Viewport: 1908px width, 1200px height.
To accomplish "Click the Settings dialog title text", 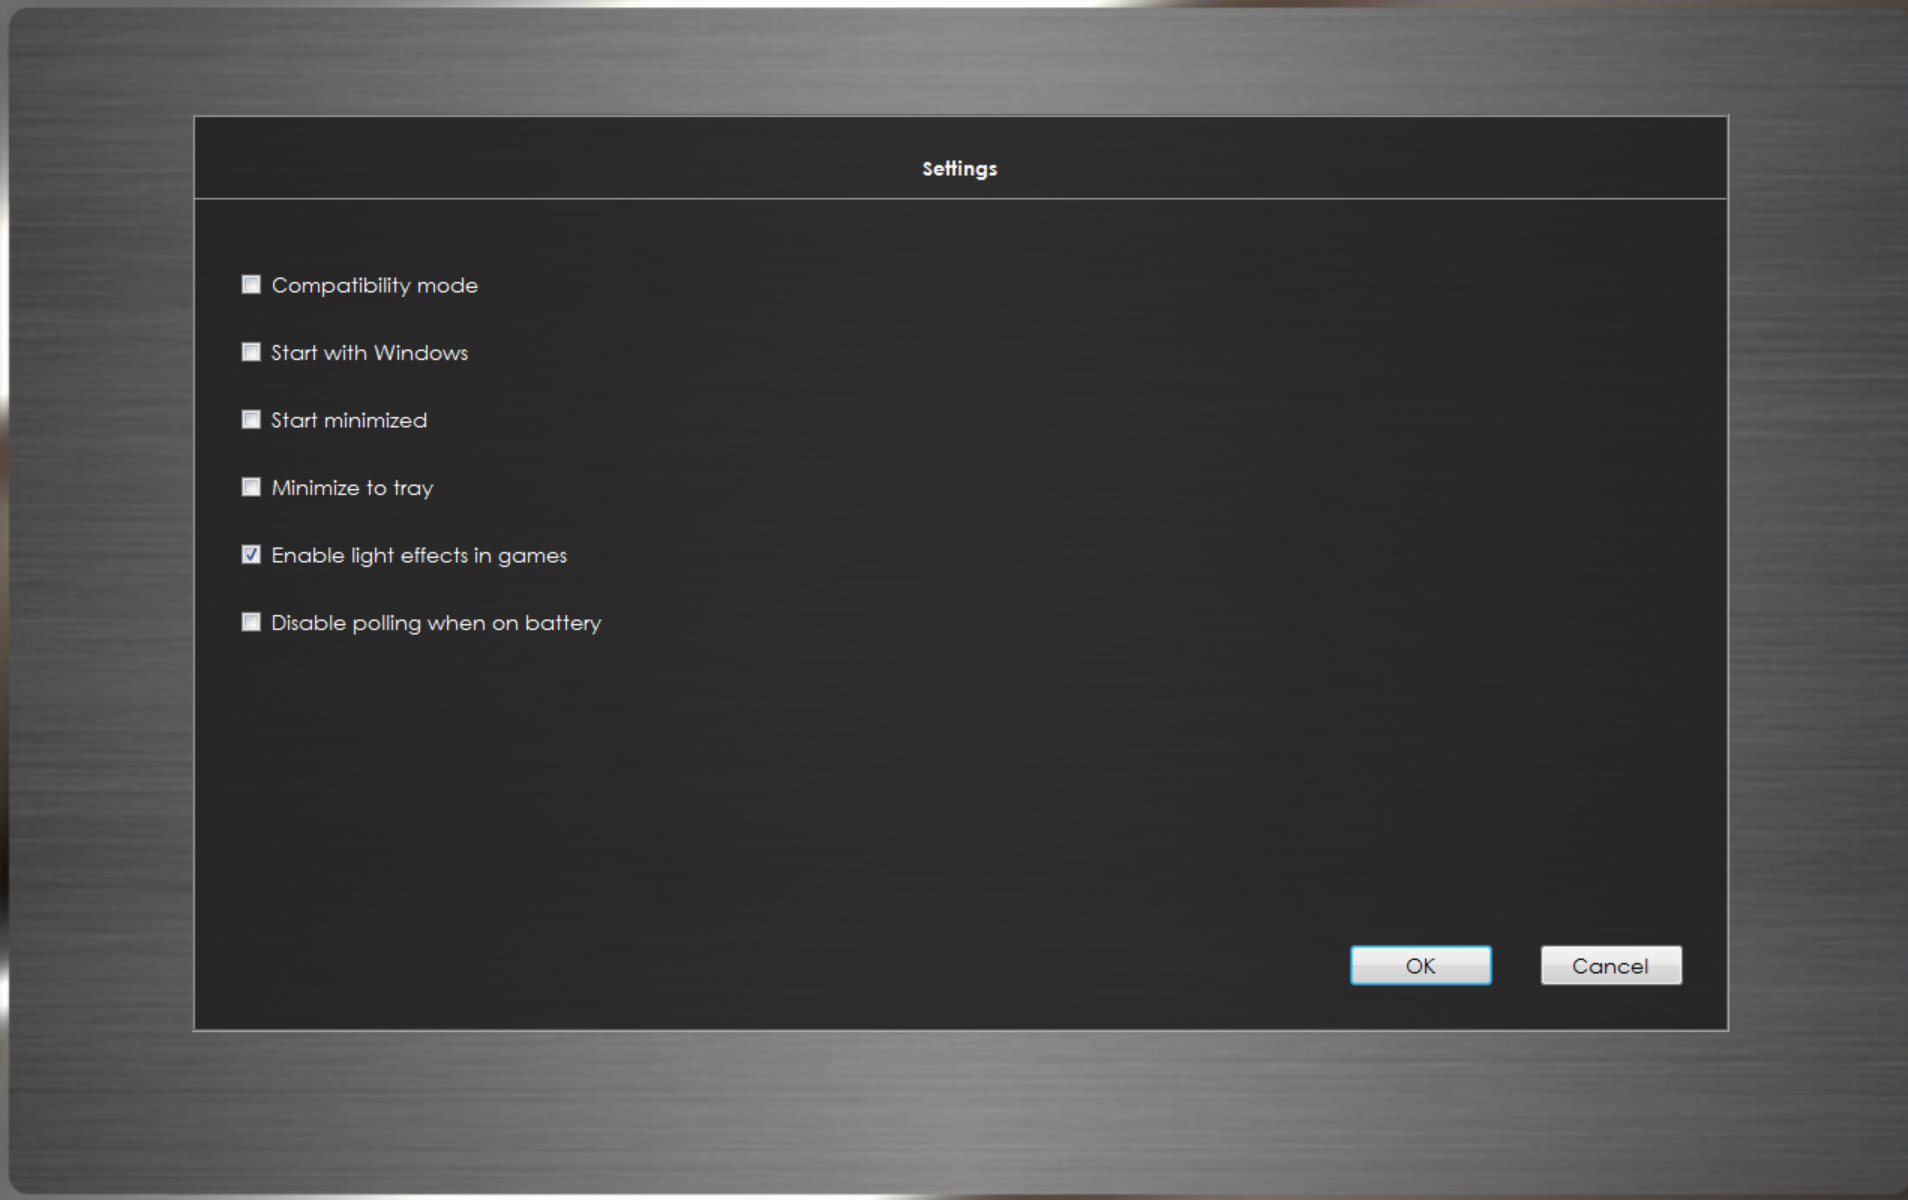I will (959, 168).
